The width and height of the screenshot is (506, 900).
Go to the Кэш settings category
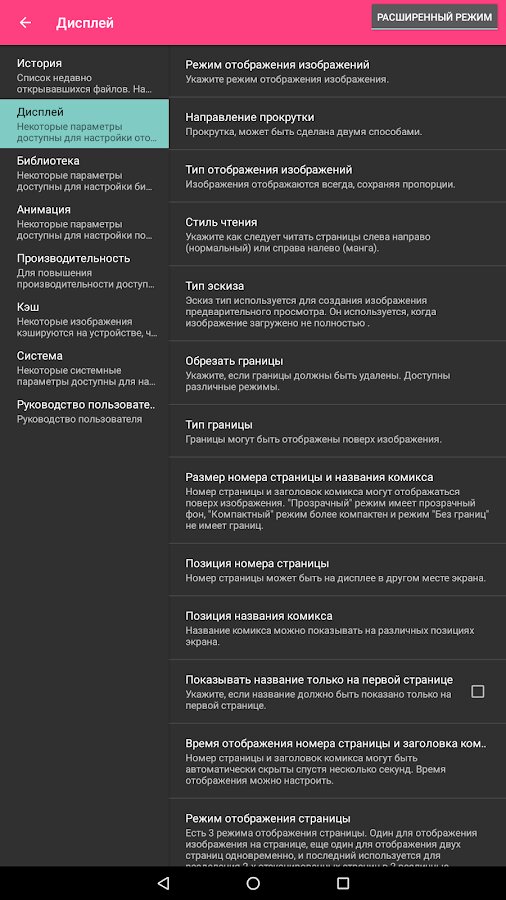coord(84,319)
